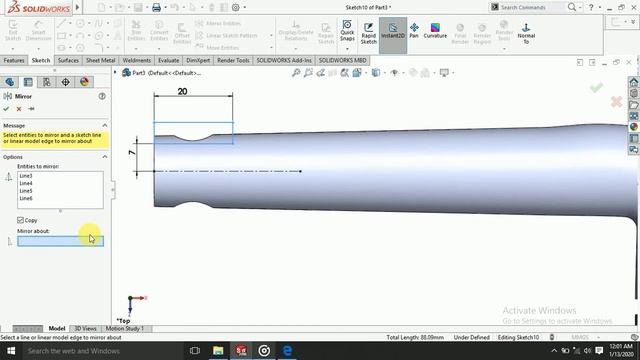The height and width of the screenshot is (360, 640).
Task: Collapse the Message section
Action: [104, 125]
